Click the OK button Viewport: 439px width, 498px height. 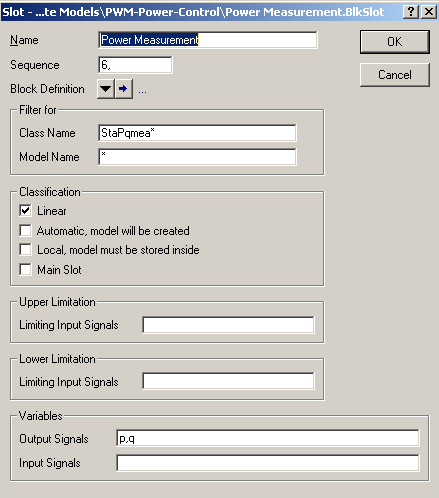(x=395, y=42)
